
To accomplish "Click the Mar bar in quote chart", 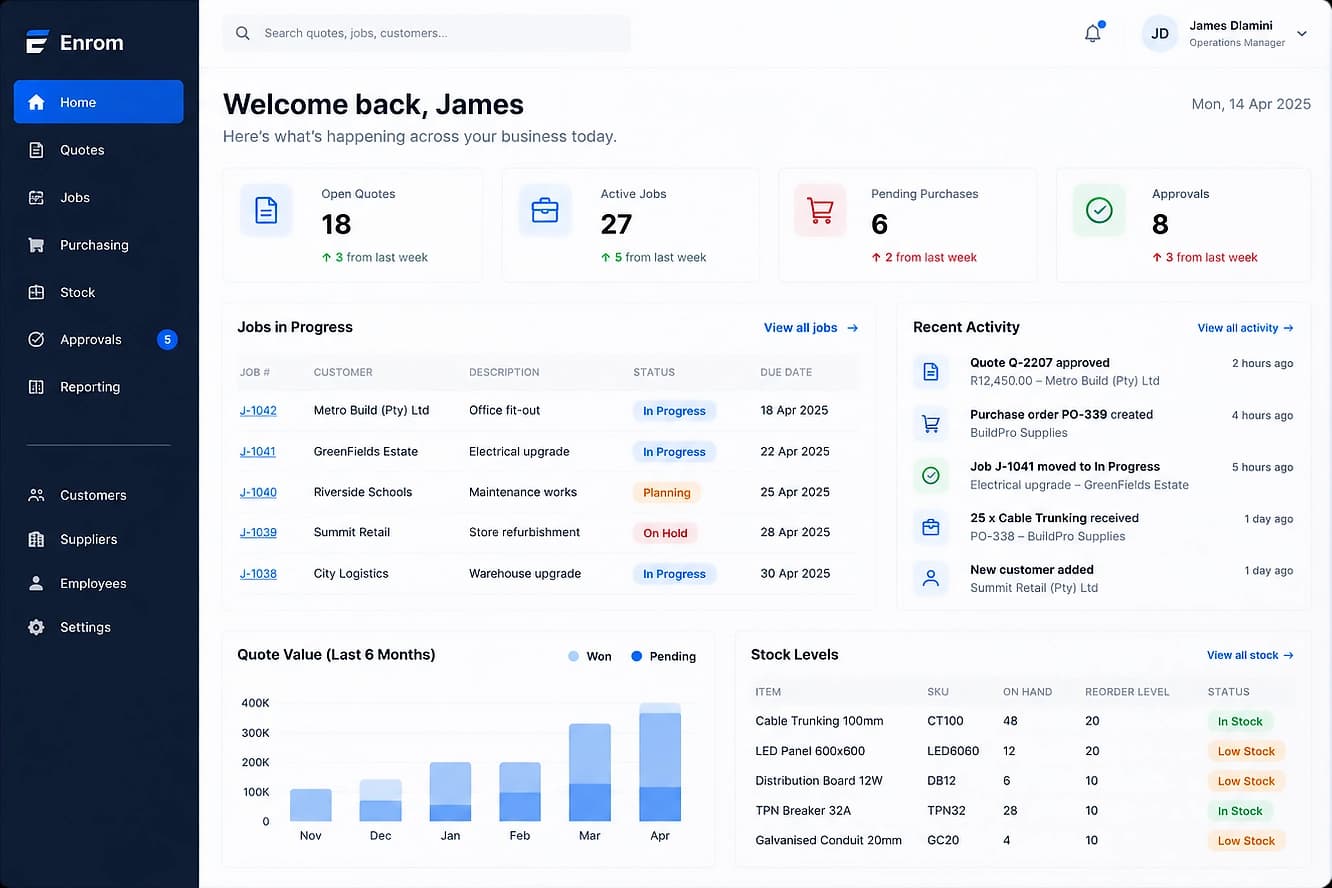I will coord(590,772).
